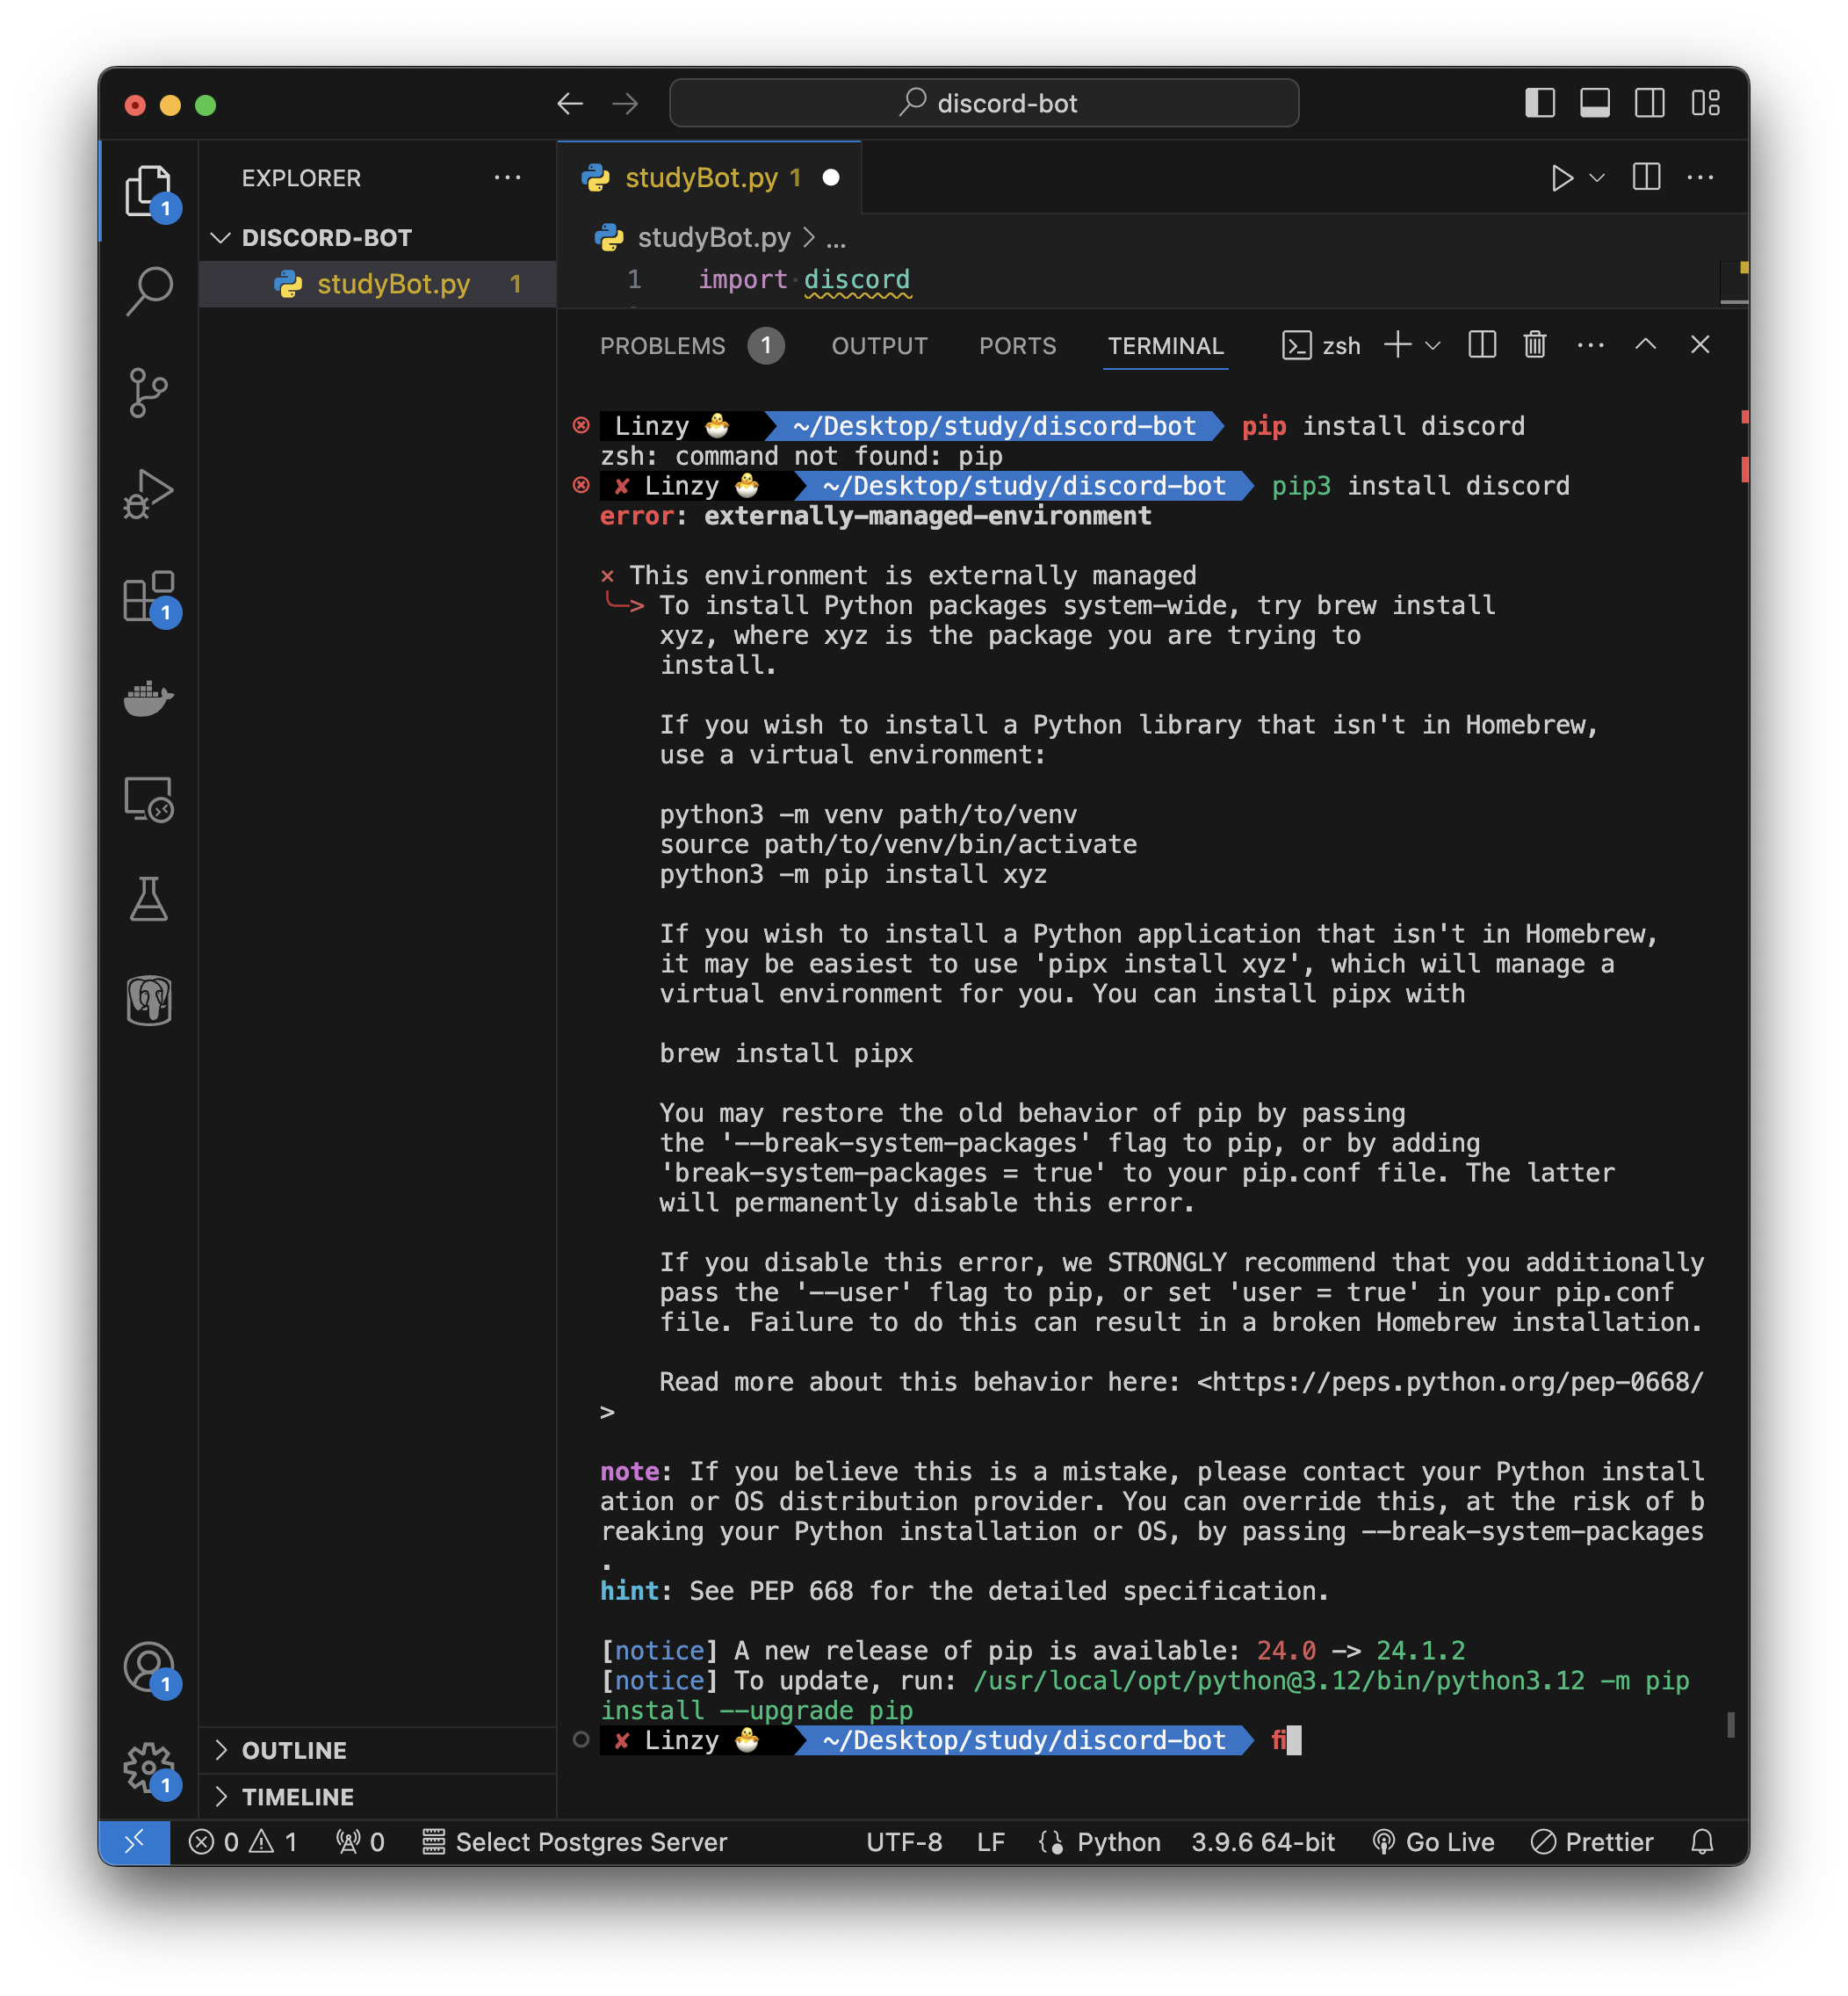The height and width of the screenshot is (1996, 1848).
Task: Change the LF end of line sequence
Action: tap(990, 1841)
